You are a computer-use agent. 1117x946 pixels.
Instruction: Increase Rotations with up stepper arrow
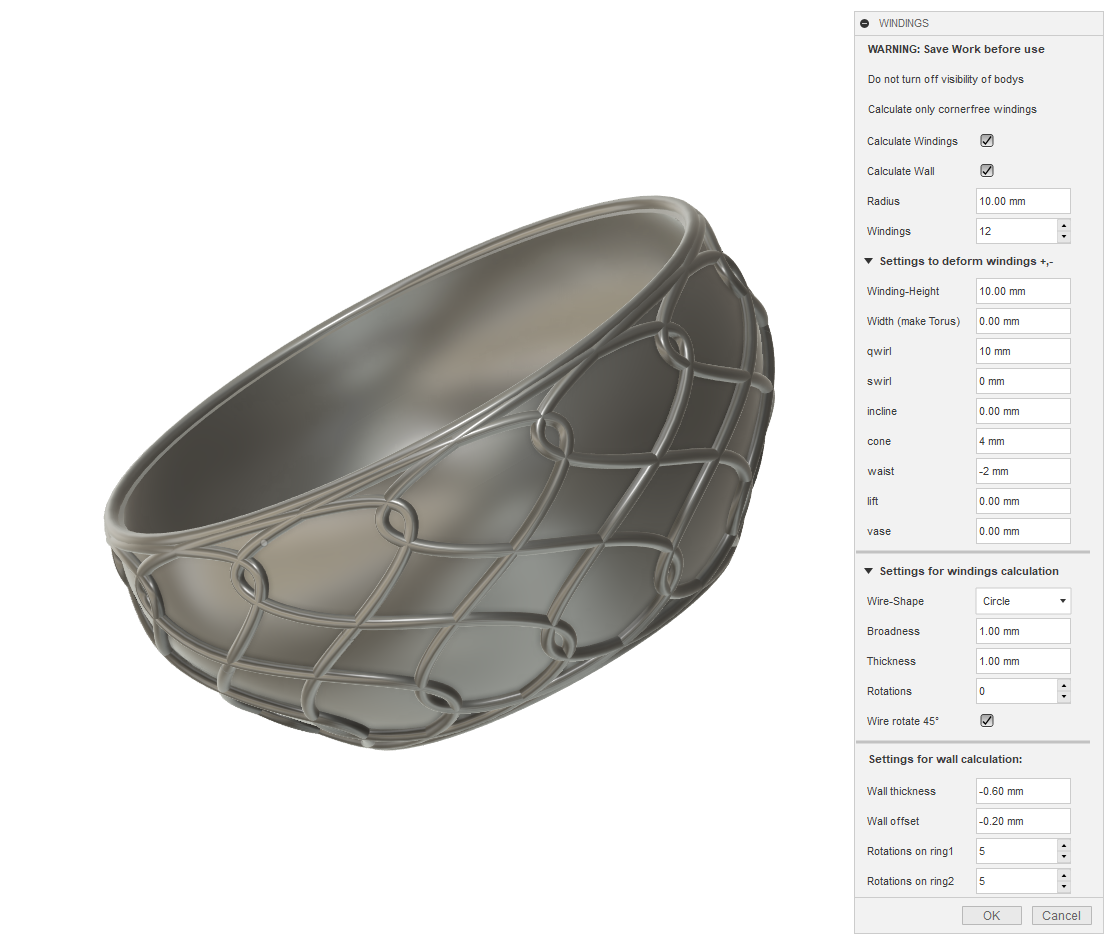point(1064,685)
